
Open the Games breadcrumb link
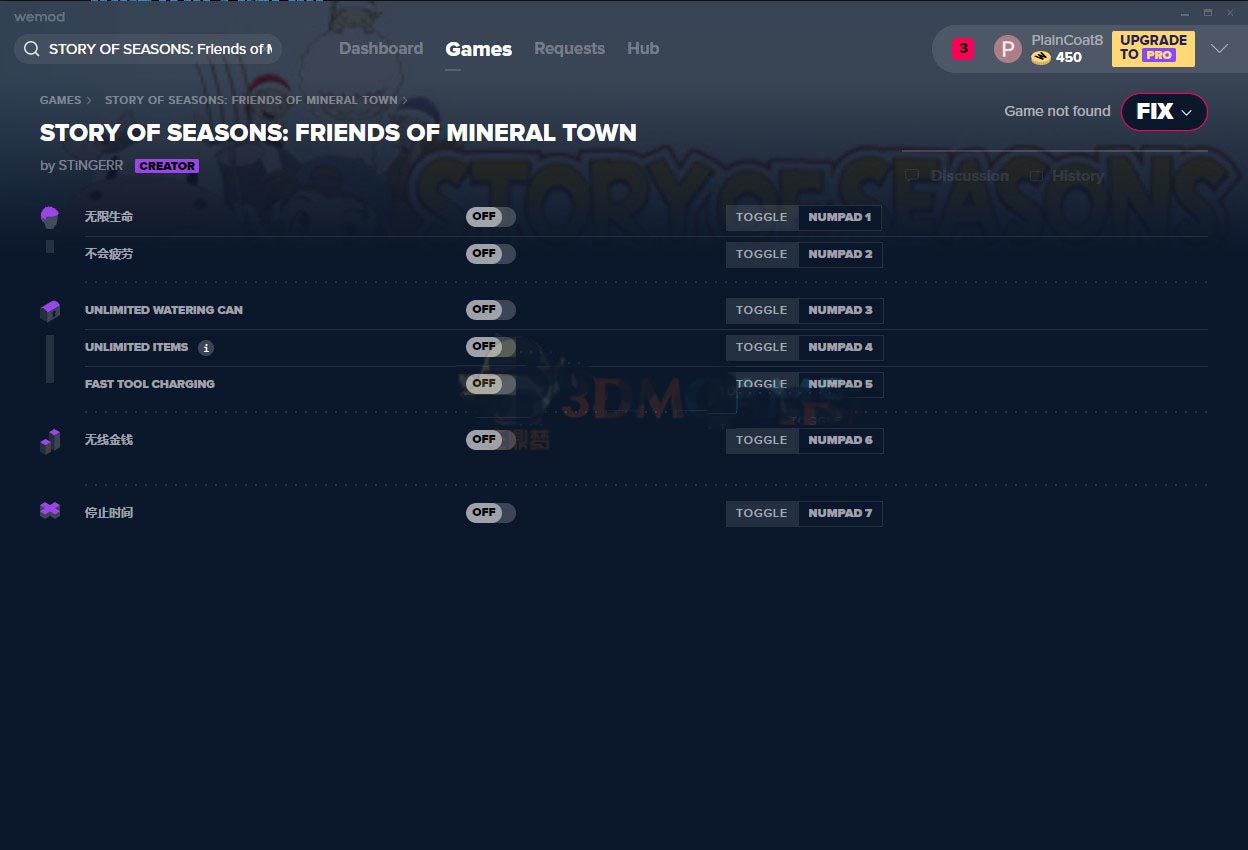61,100
